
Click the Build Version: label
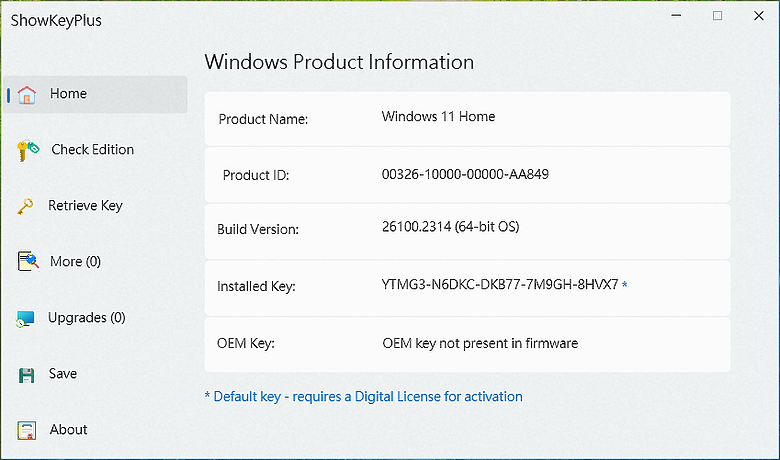point(258,229)
